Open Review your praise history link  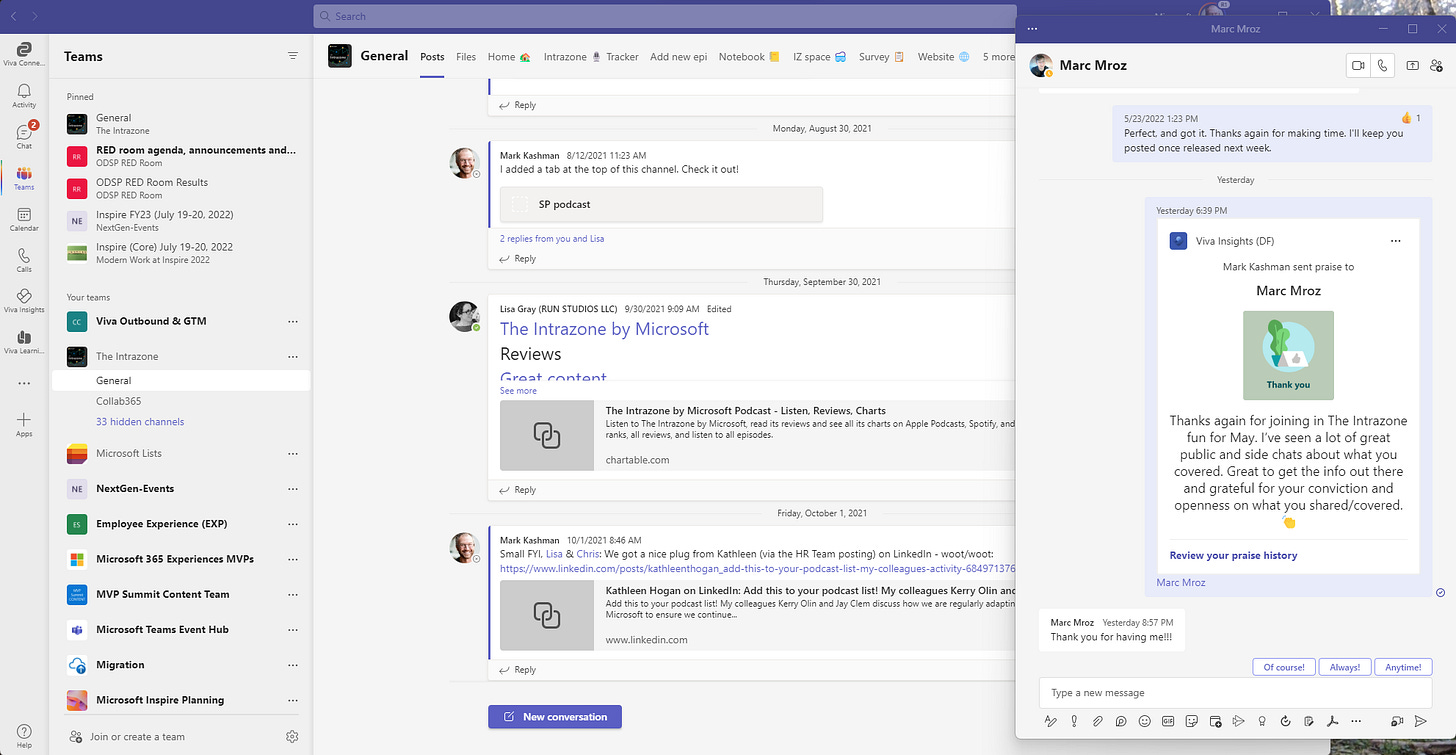coord(1233,555)
